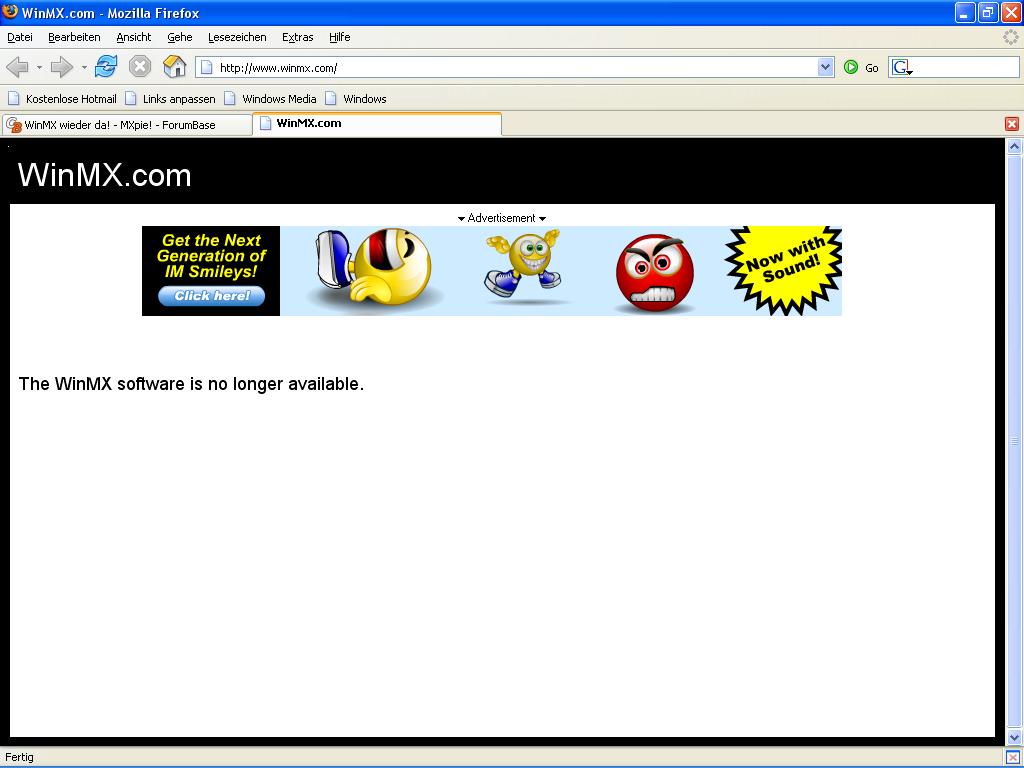Open the Datei menu
Viewport: 1024px width, 768px height.
click(x=20, y=37)
